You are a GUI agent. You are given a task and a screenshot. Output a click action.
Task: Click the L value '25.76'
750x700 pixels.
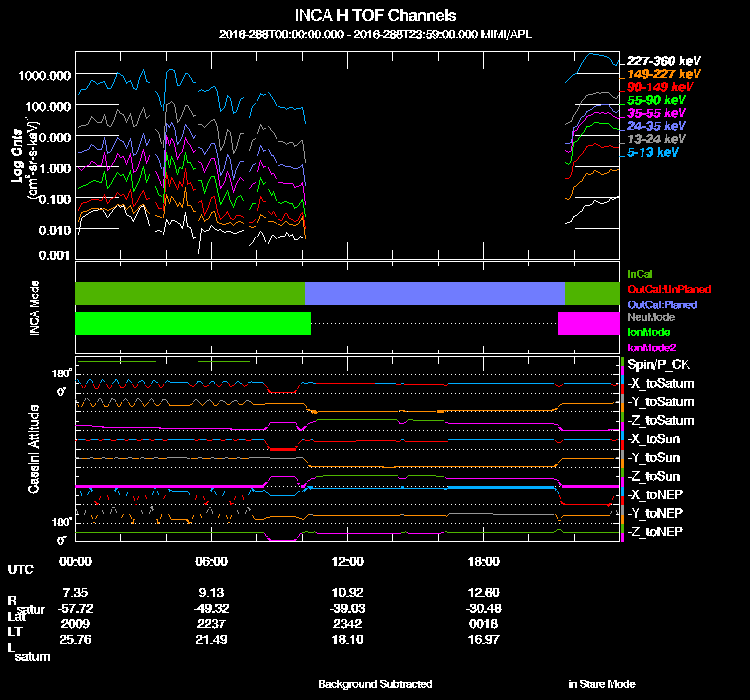pos(75,640)
